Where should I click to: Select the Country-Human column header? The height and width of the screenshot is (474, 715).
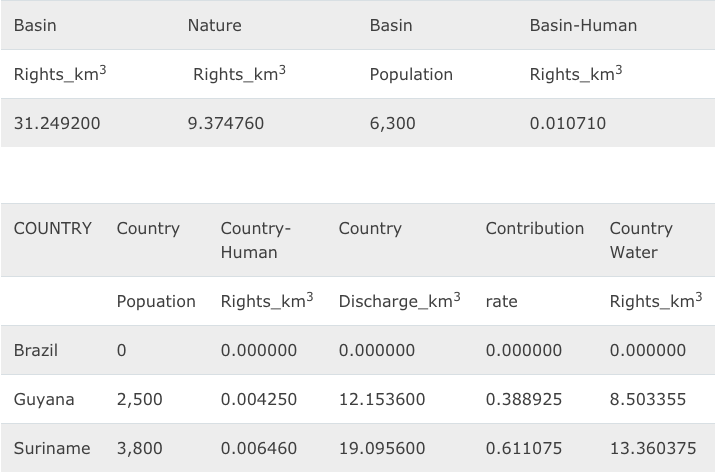click(255, 240)
